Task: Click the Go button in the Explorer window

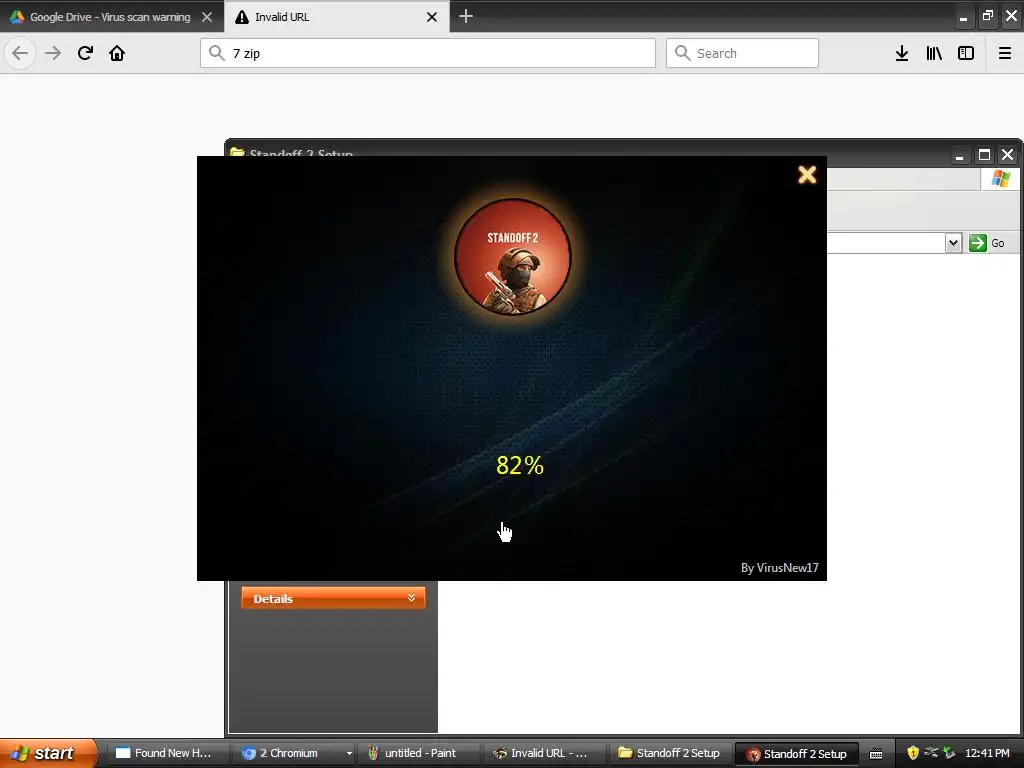Action: click(987, 243)
